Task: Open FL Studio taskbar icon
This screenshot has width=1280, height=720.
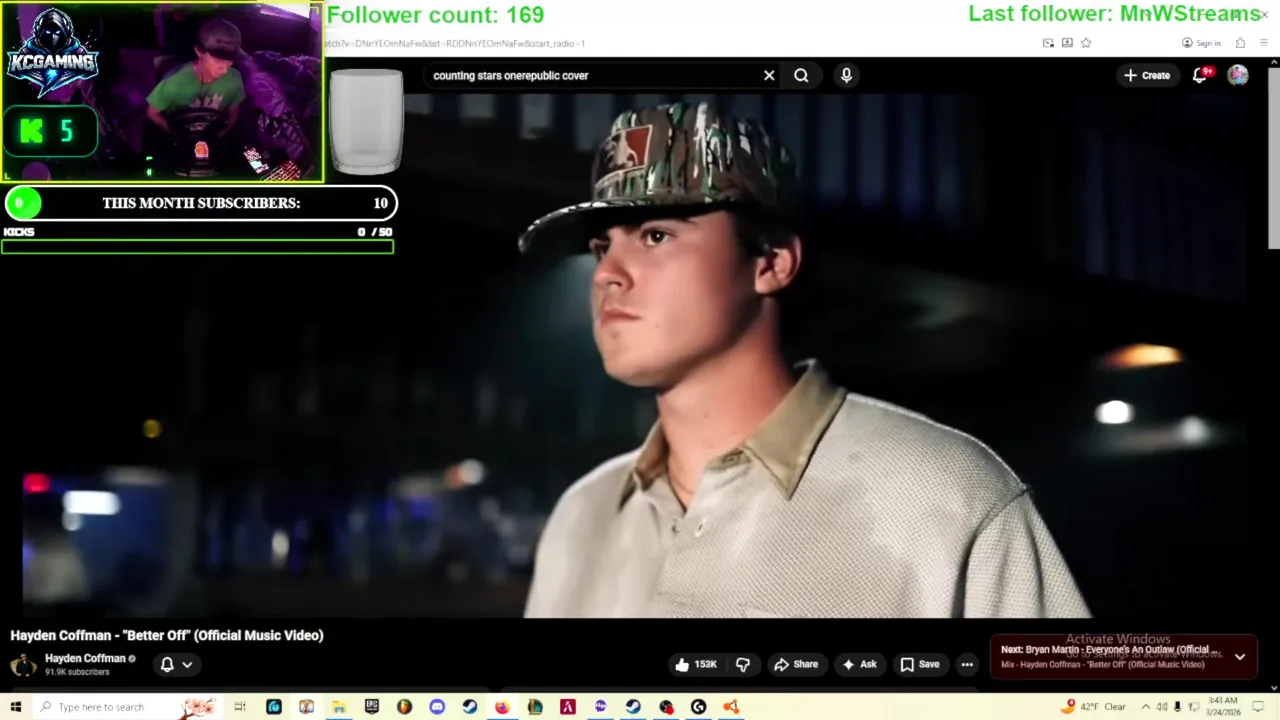Action: point(404,707)
